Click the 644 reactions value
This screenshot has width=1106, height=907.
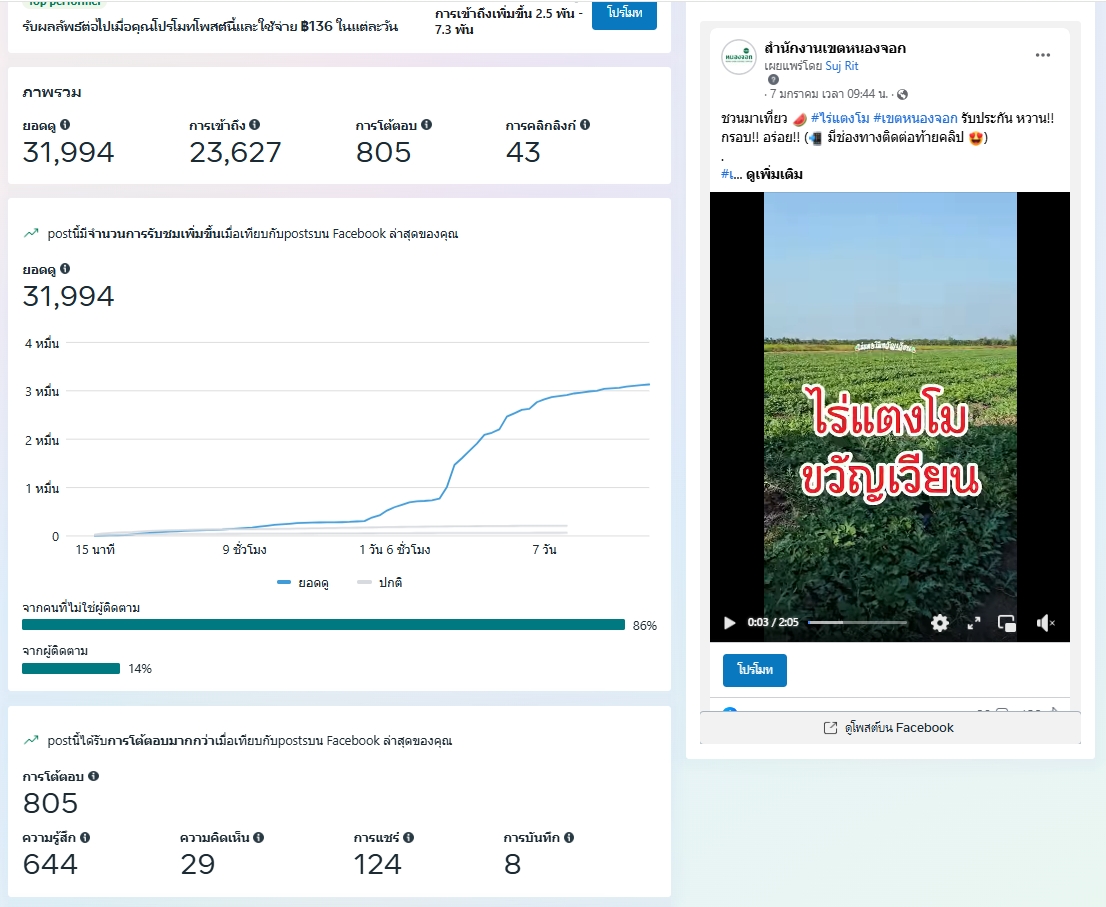pyautogui.click(x=50, y=864)
